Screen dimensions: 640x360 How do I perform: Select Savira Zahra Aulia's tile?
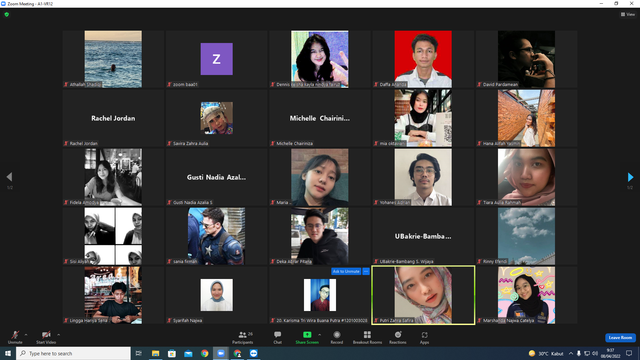click(216, 118)
